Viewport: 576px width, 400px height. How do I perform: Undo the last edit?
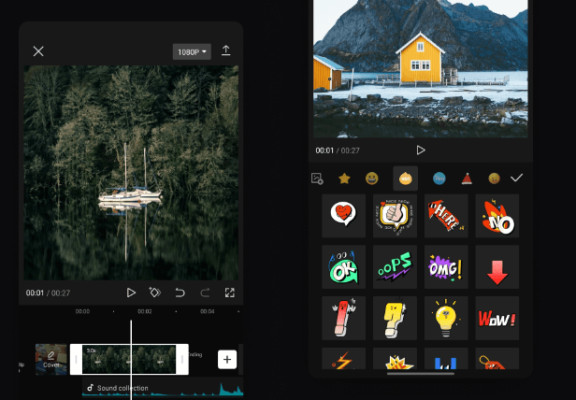(180, 293)
